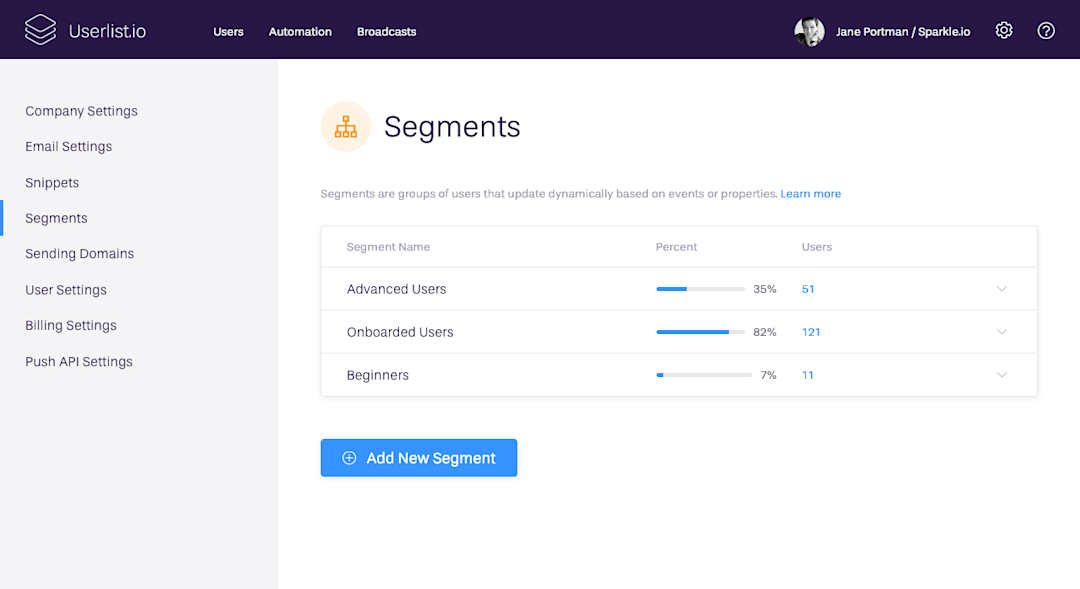Click the Users column header
Screen dimensions: 1080x589
pyautogui.click(x=816, y=247)
